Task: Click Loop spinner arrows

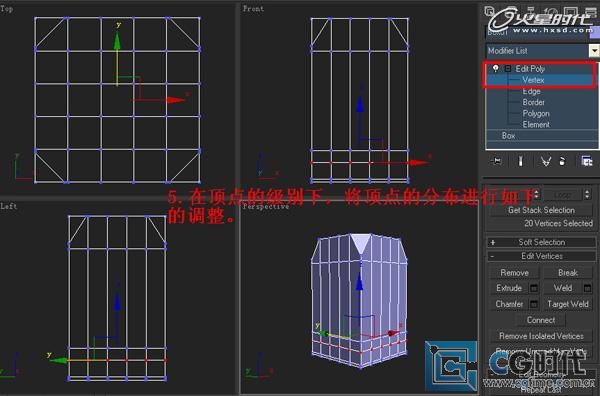Action: (x=587, y=194)
